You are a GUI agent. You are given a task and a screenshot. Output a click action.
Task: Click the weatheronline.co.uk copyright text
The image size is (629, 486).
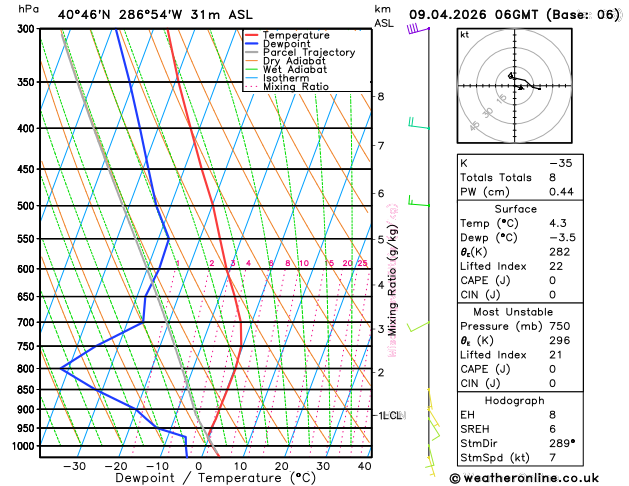coord(524,478)
